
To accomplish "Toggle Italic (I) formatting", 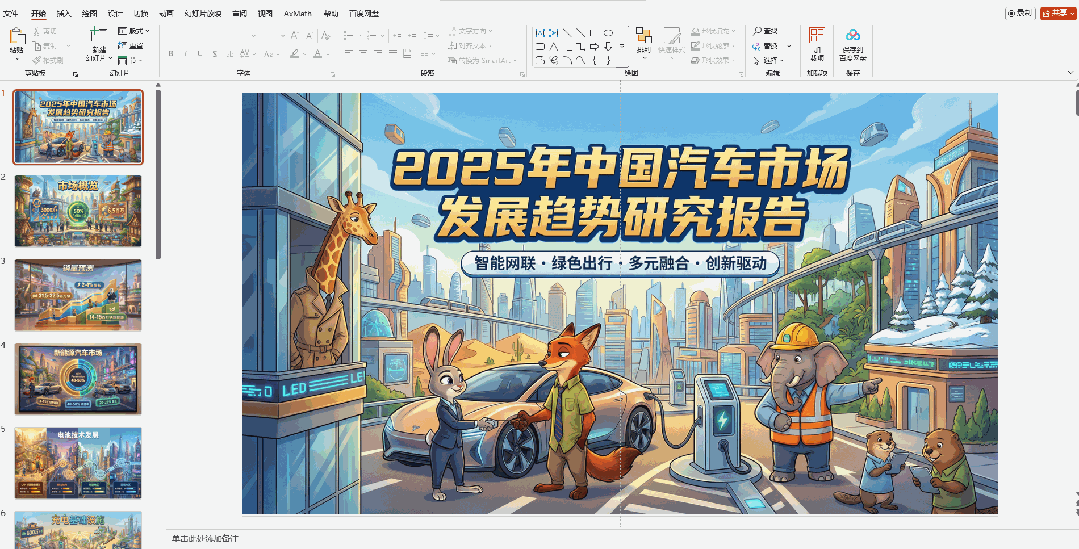I will [x=186, y=54].
